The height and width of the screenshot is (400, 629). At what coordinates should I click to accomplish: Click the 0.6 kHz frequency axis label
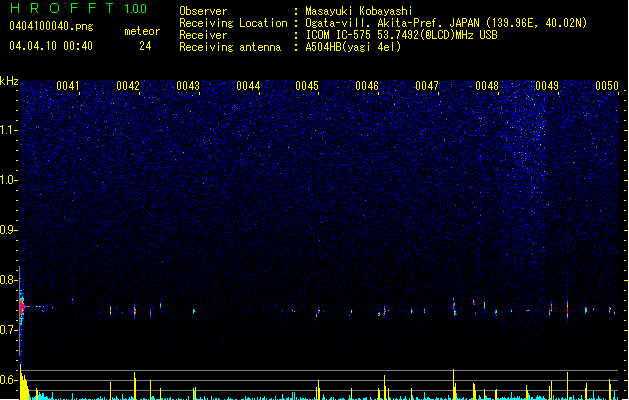8,380
